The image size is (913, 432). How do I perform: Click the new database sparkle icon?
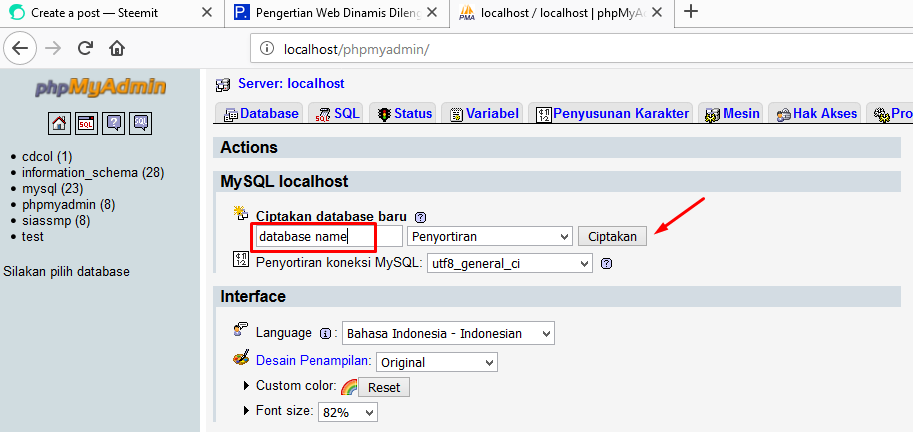[x=240, y=213]
